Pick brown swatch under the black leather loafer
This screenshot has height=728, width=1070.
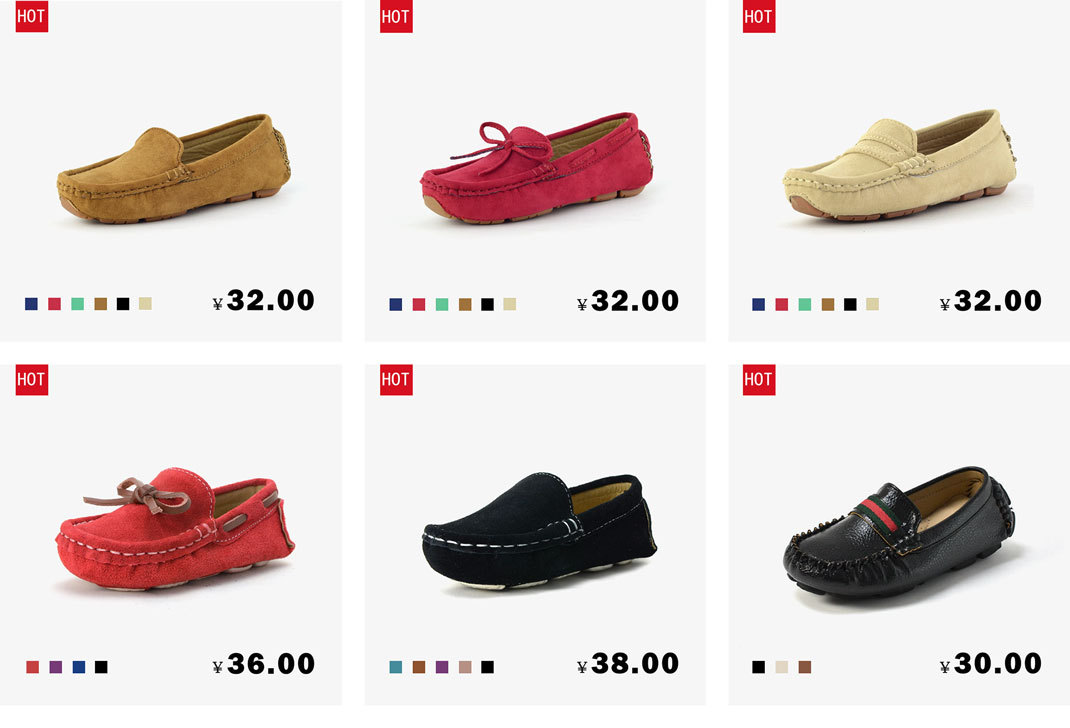coord(805,667)
